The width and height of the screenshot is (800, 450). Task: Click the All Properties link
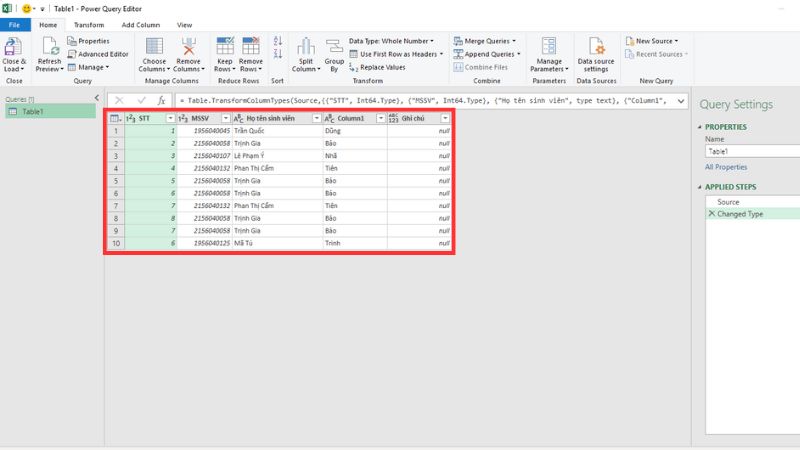[x=726, y=167]
